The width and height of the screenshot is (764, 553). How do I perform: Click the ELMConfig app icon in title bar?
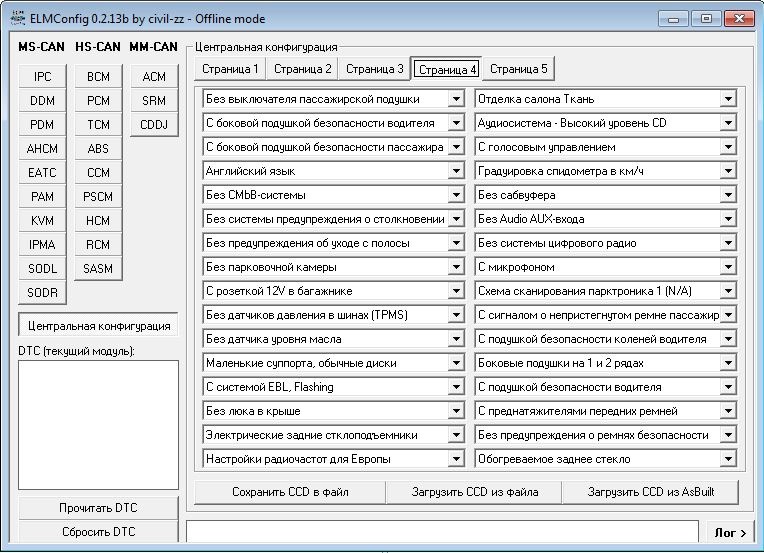pyautogui.click(x=18, y=19)
